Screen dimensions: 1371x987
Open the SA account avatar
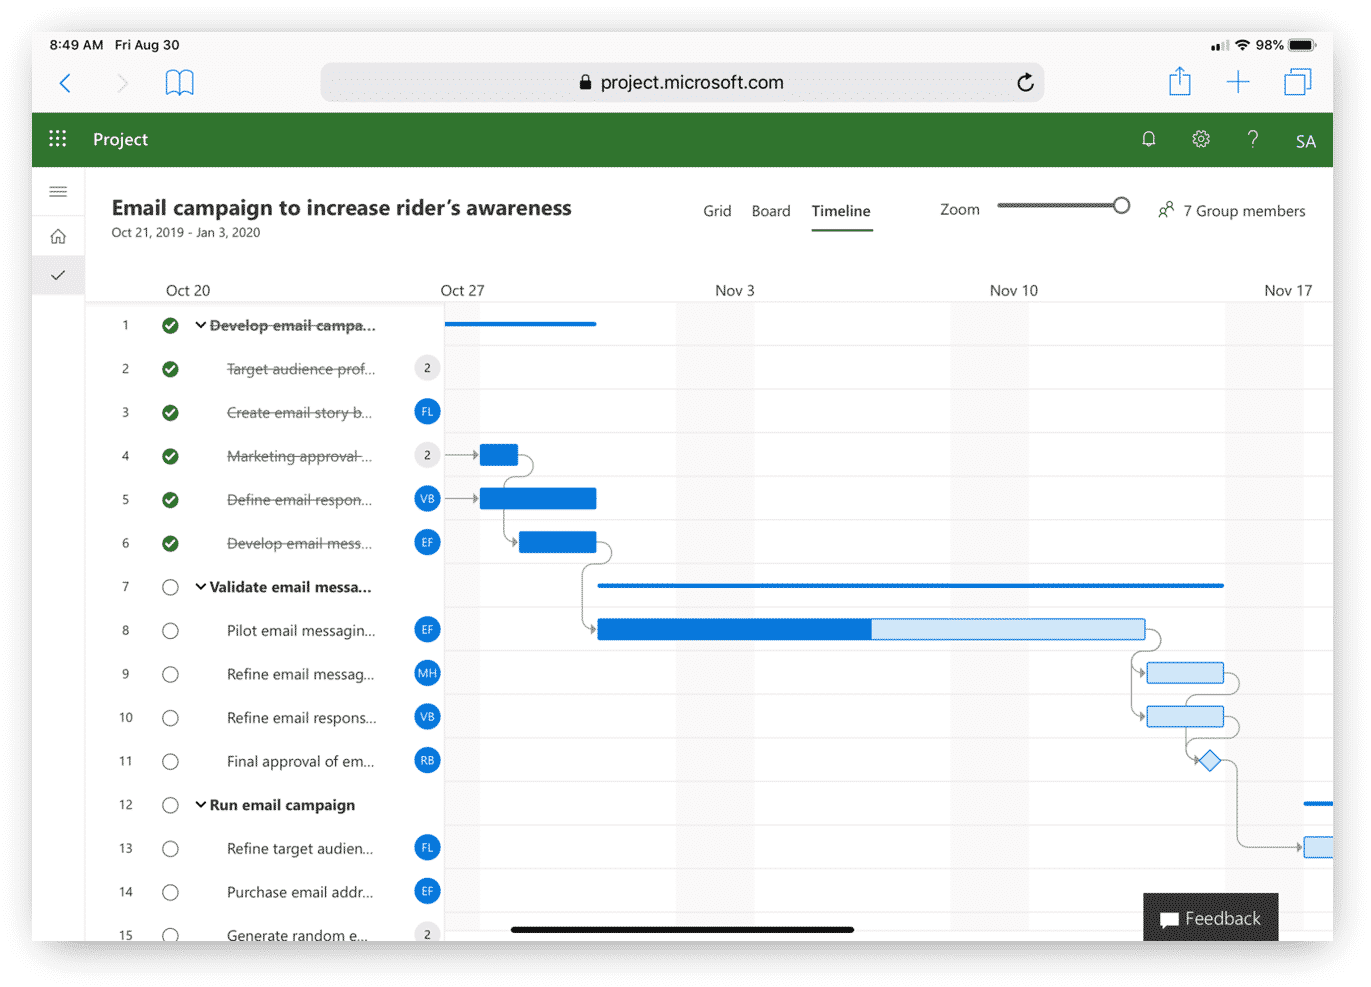pos(1305,141)
